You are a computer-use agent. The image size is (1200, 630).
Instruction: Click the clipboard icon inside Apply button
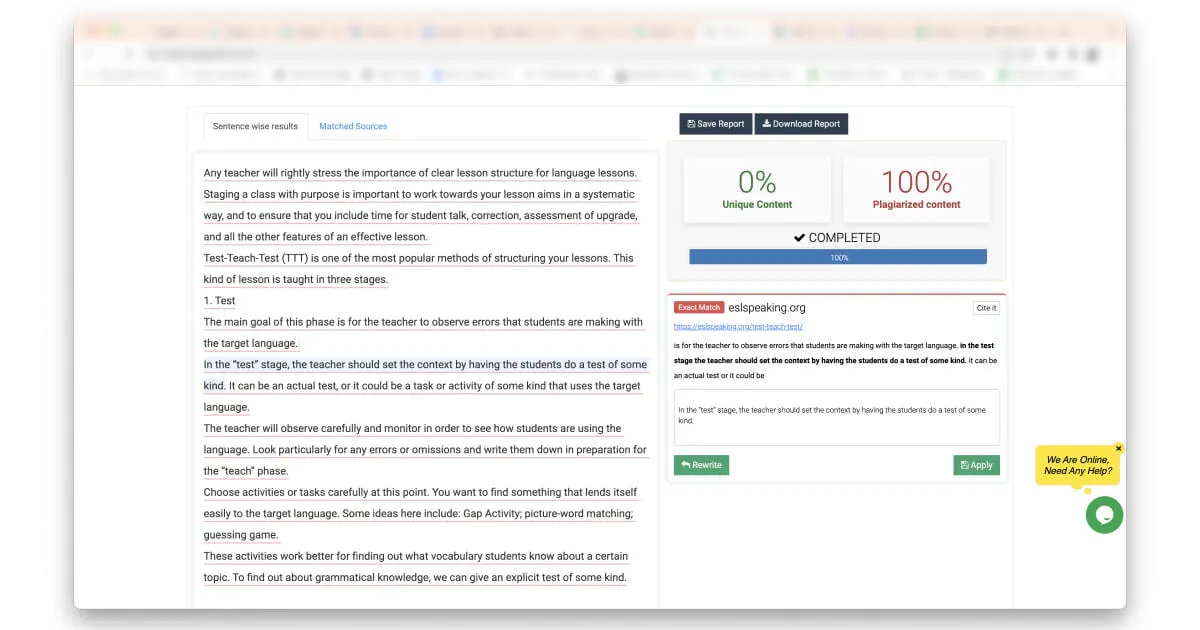(963, 465)
